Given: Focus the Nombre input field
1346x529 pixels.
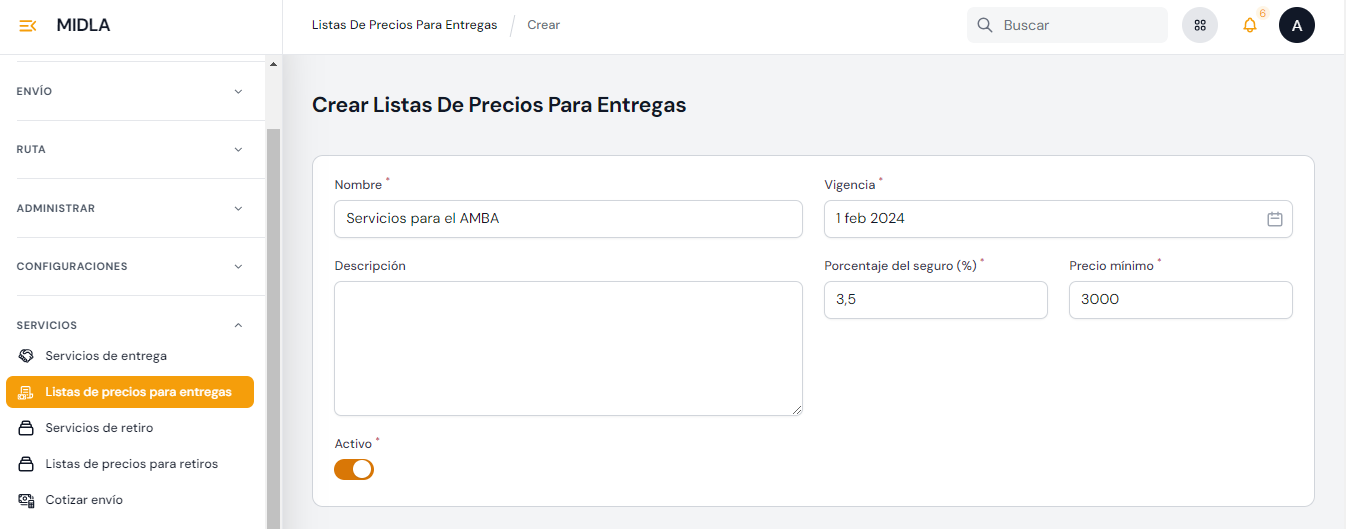Looking at the screenshot, I should tap(568, 219).
